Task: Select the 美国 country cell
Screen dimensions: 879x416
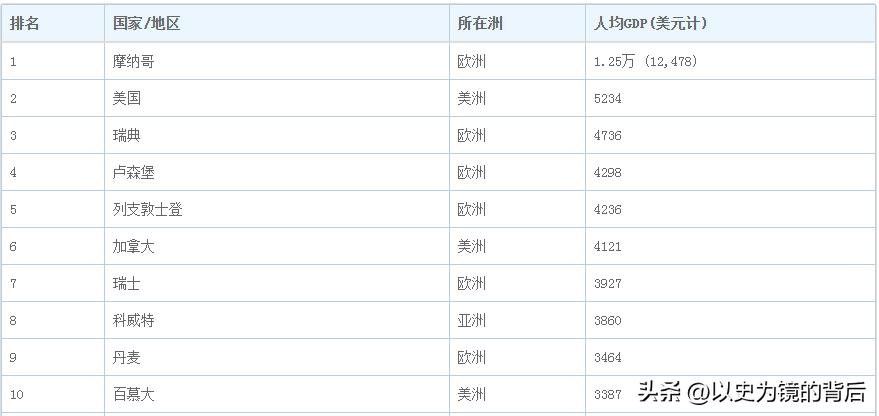Action: tap(127, 98)
